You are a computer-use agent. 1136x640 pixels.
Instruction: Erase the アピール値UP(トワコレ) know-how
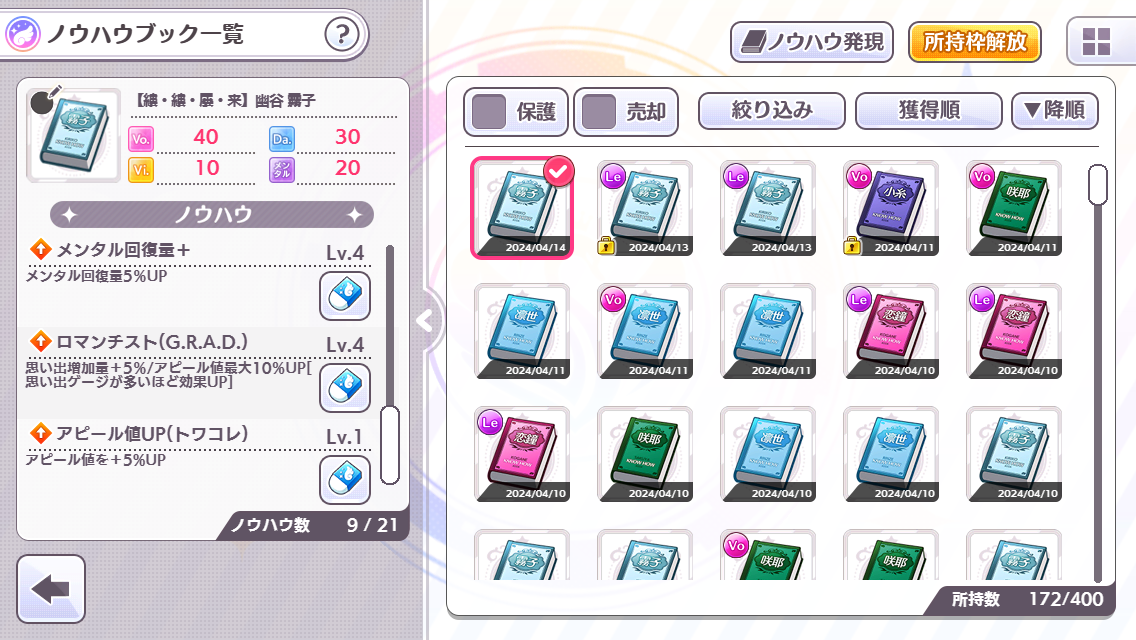coord(345,480)
